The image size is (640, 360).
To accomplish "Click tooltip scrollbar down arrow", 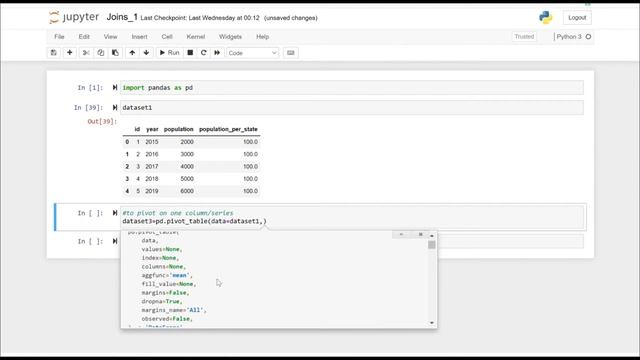I will (x=432, y=323).
